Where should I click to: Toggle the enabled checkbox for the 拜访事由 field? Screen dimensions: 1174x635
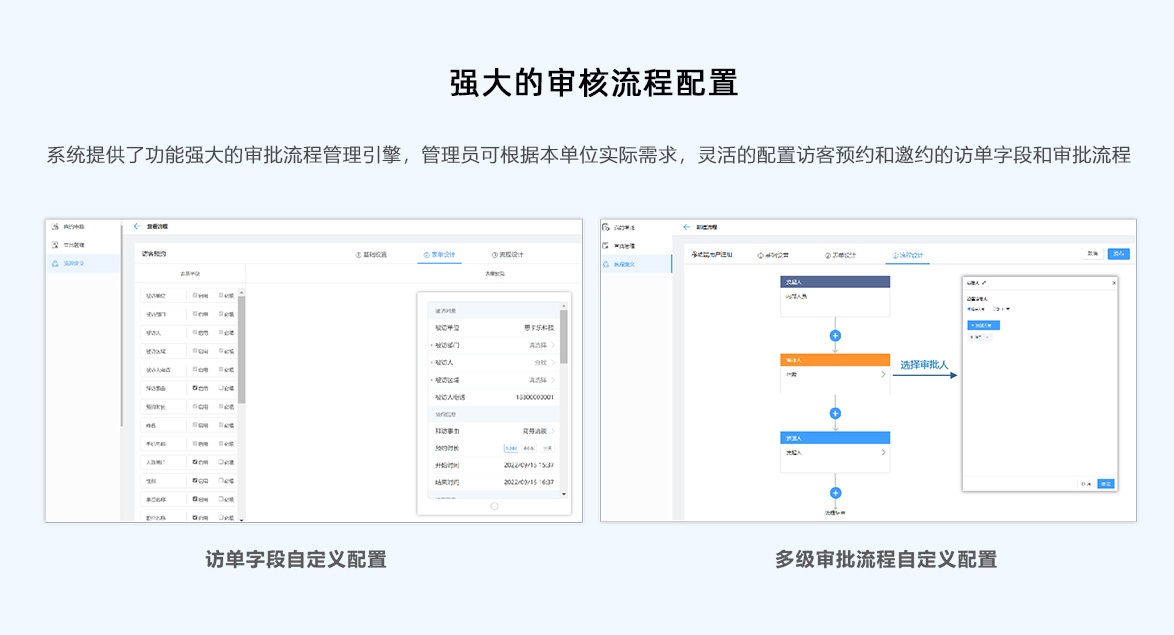(195, 388)
